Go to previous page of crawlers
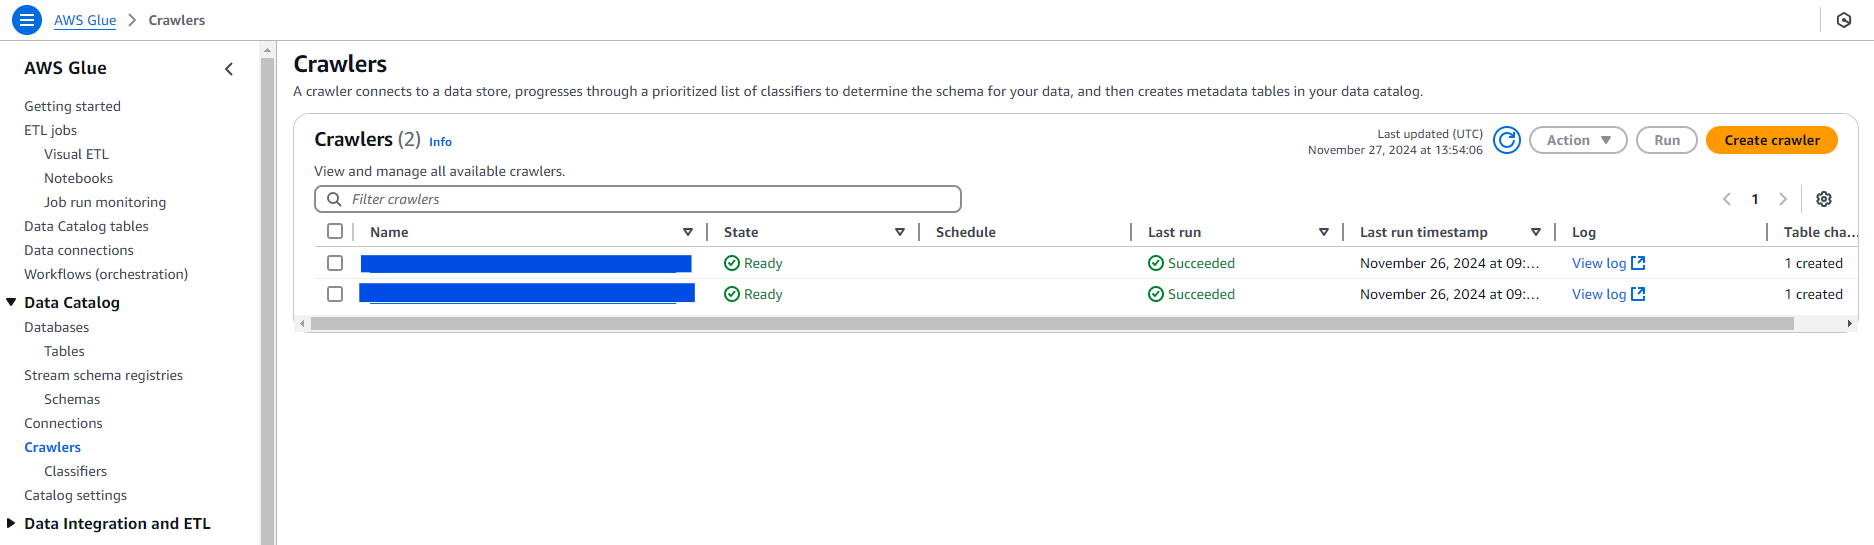Viewport: 1874px width, 545px height. [x=1727, y=199]
